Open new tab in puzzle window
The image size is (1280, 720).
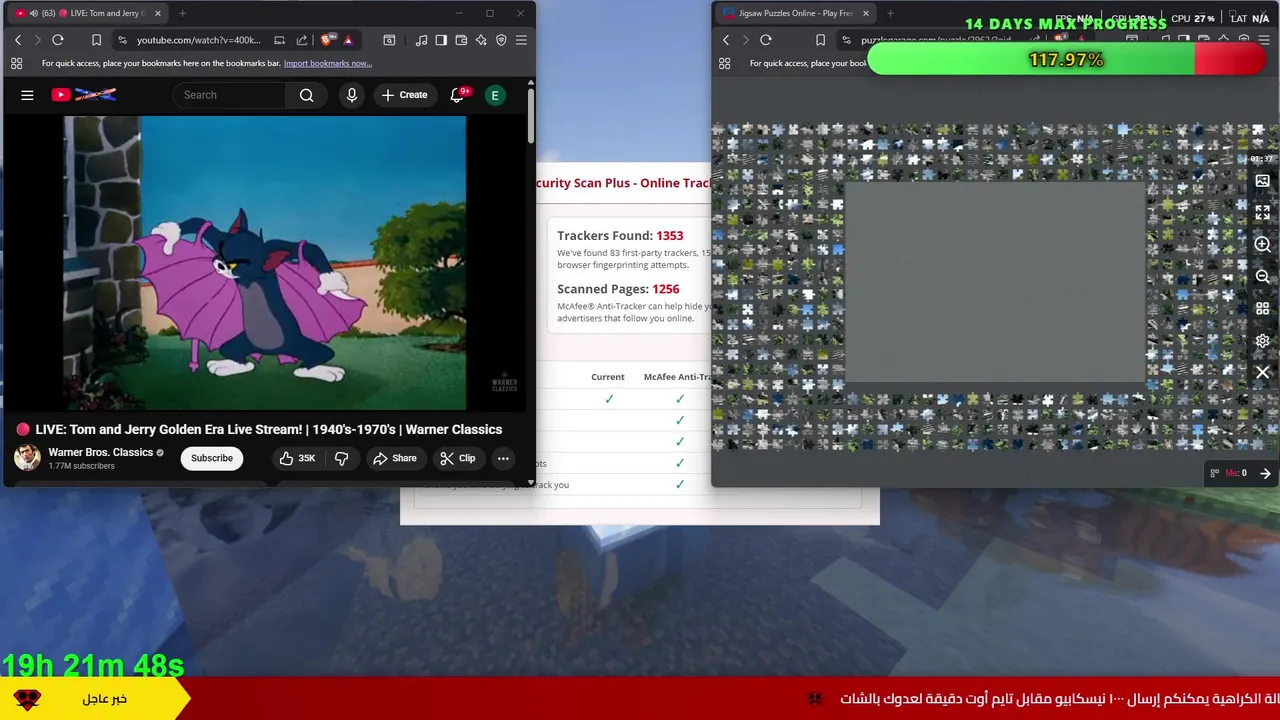pyautogui.click(x=890, y=13)
